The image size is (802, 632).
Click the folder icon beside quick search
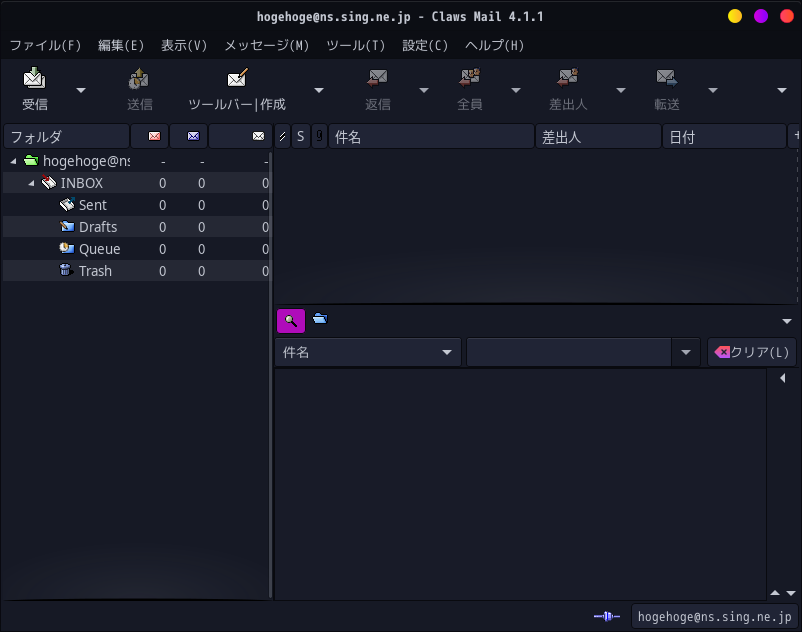[320, 319]
